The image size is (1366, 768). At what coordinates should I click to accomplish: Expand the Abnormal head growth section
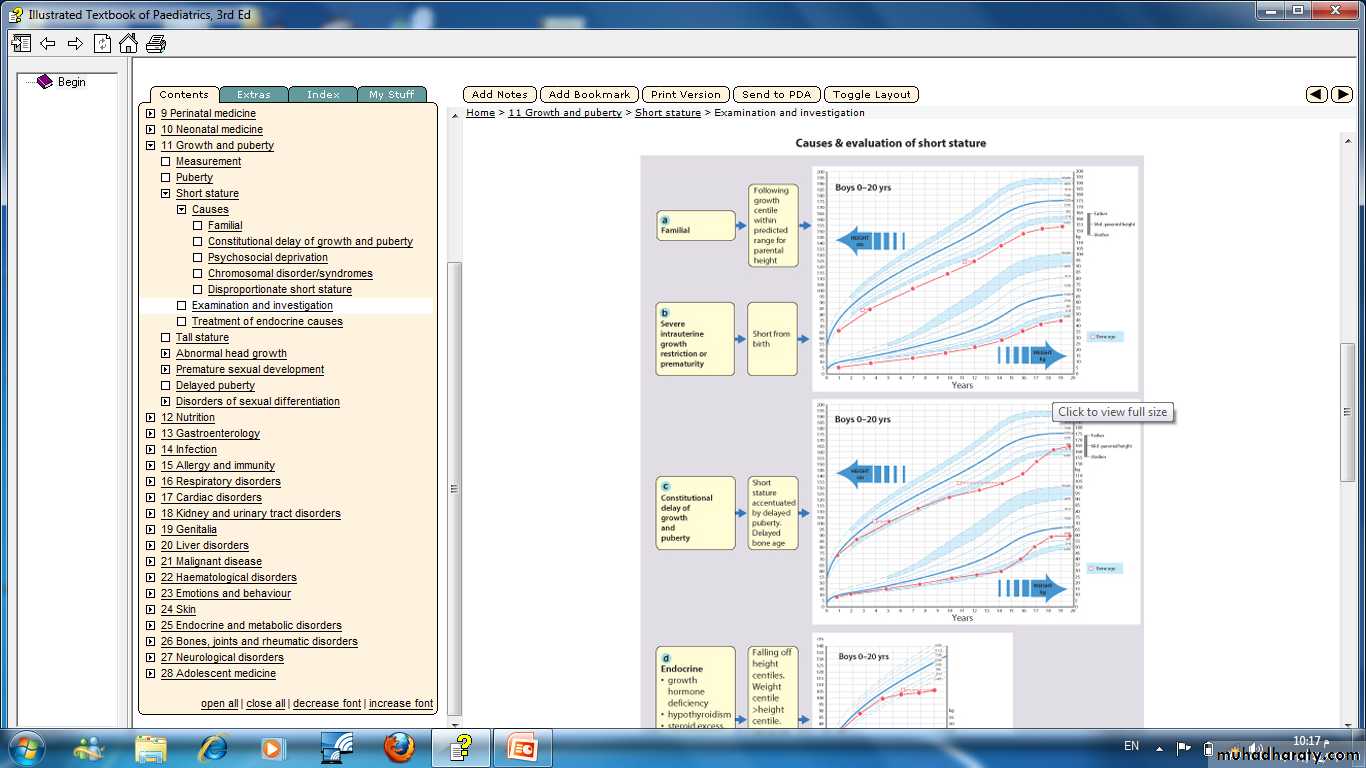click(166, 354)
